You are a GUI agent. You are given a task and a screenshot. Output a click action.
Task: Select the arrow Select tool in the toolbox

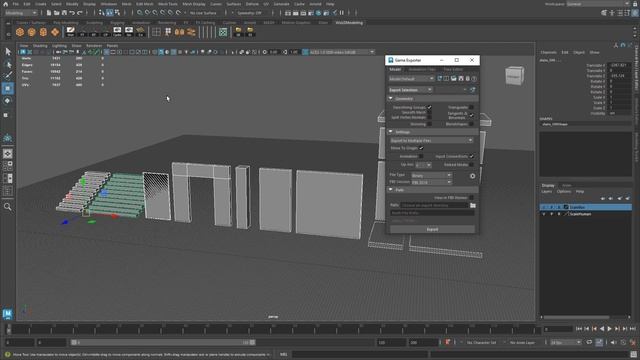coord(8,51)
